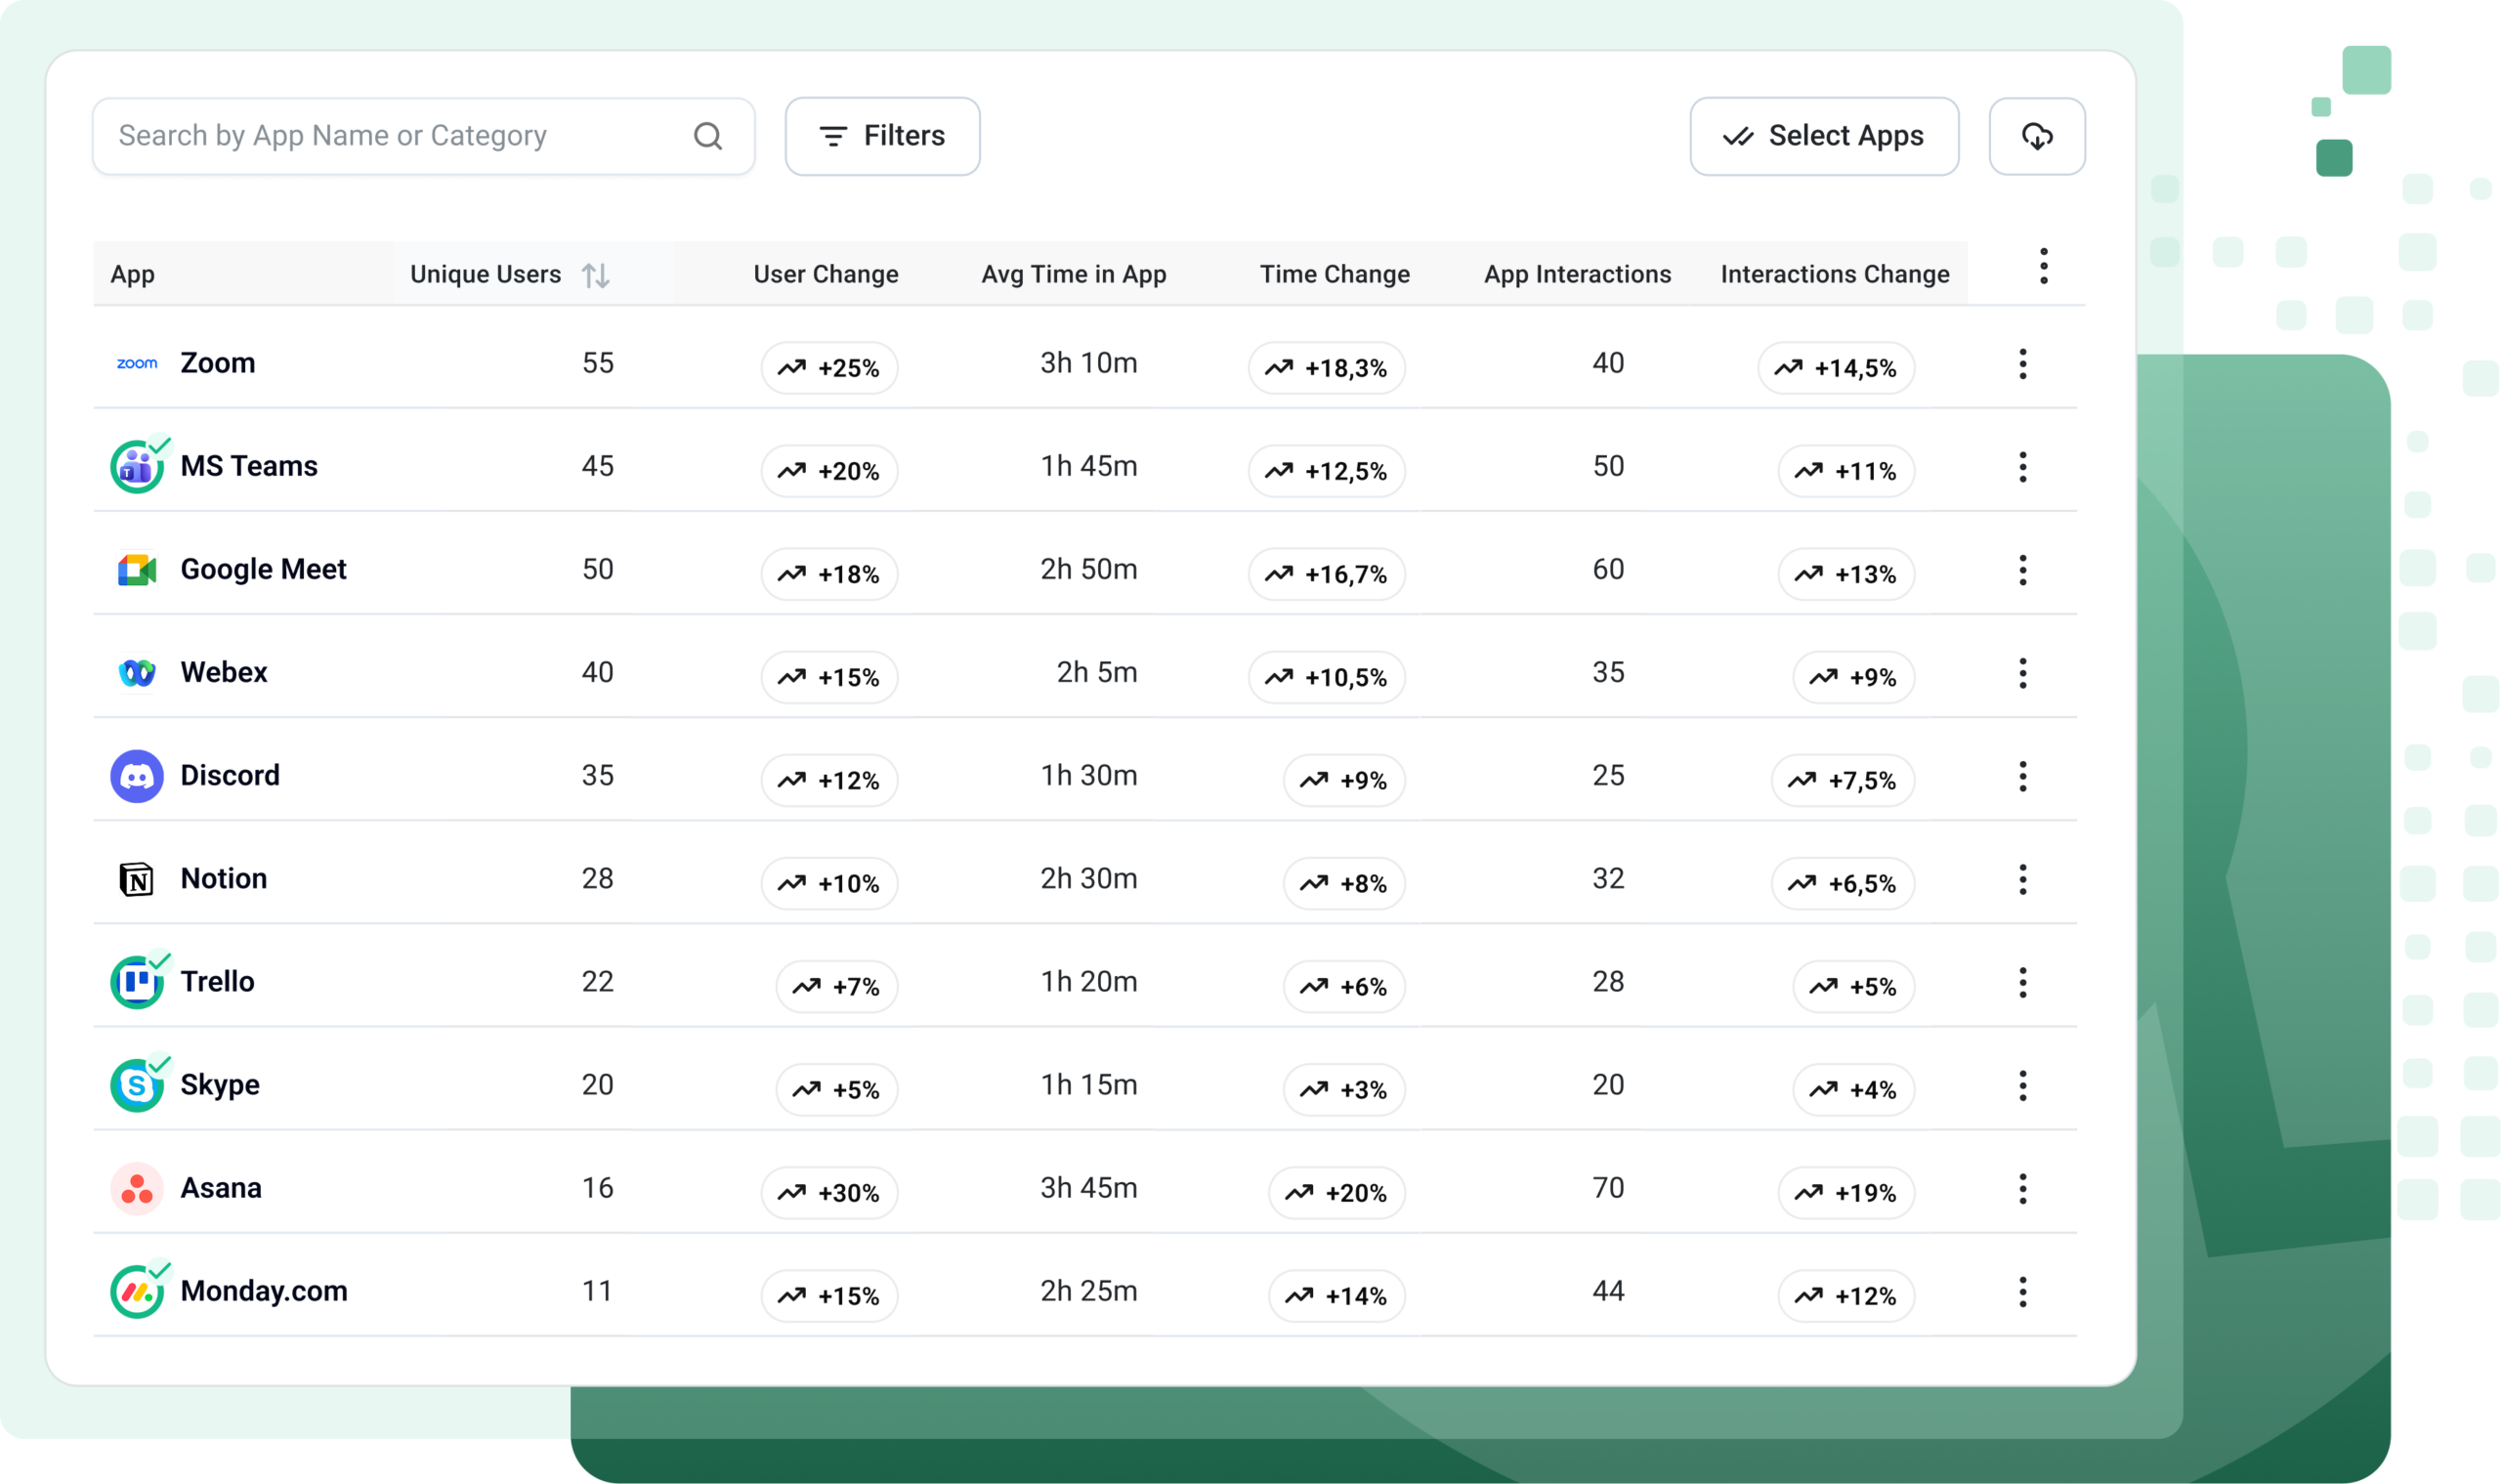
Task: Click the Notion app icon
Action: coord(137,879)
